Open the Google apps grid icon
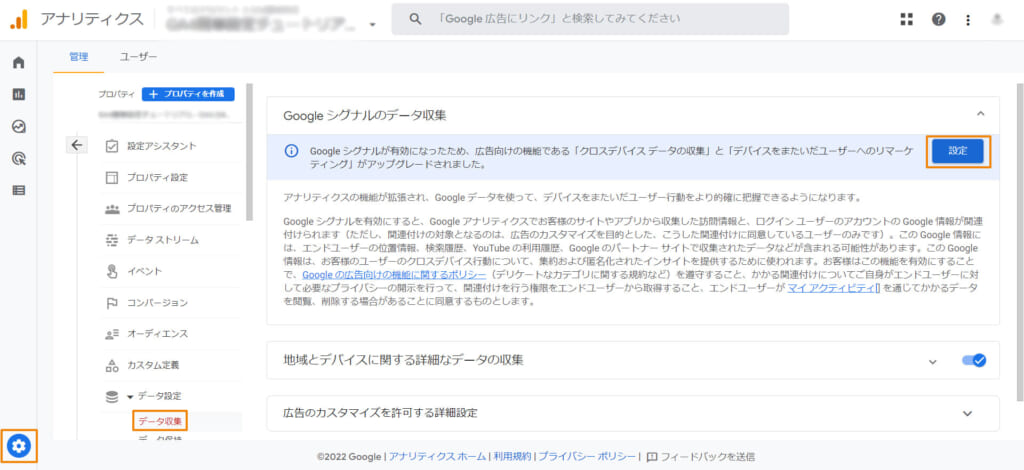 906,20
